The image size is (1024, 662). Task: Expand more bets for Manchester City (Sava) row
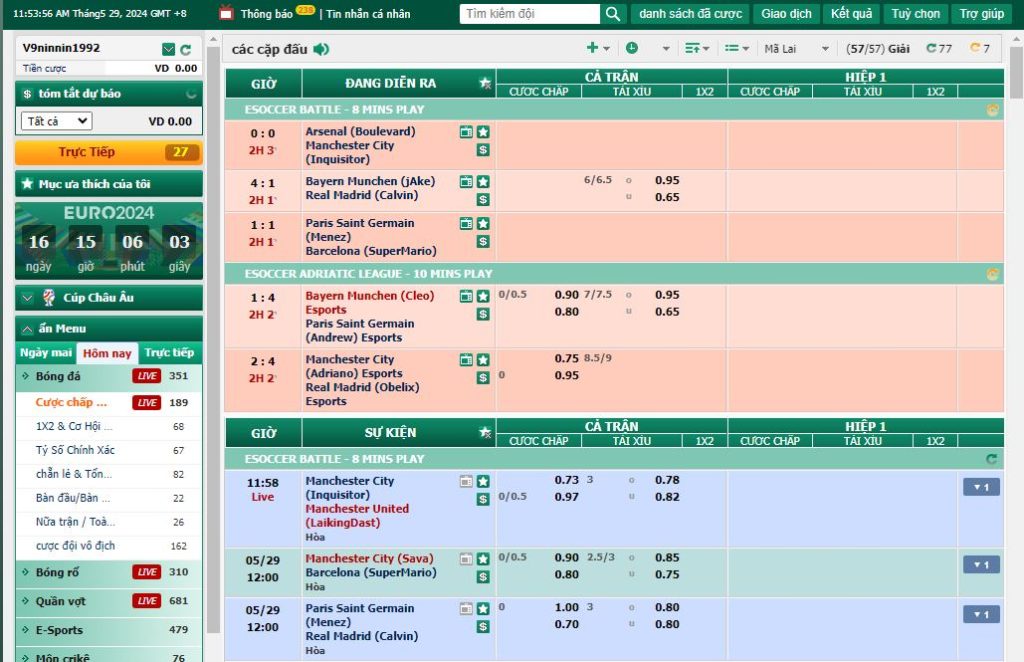(x=981, y=565)
